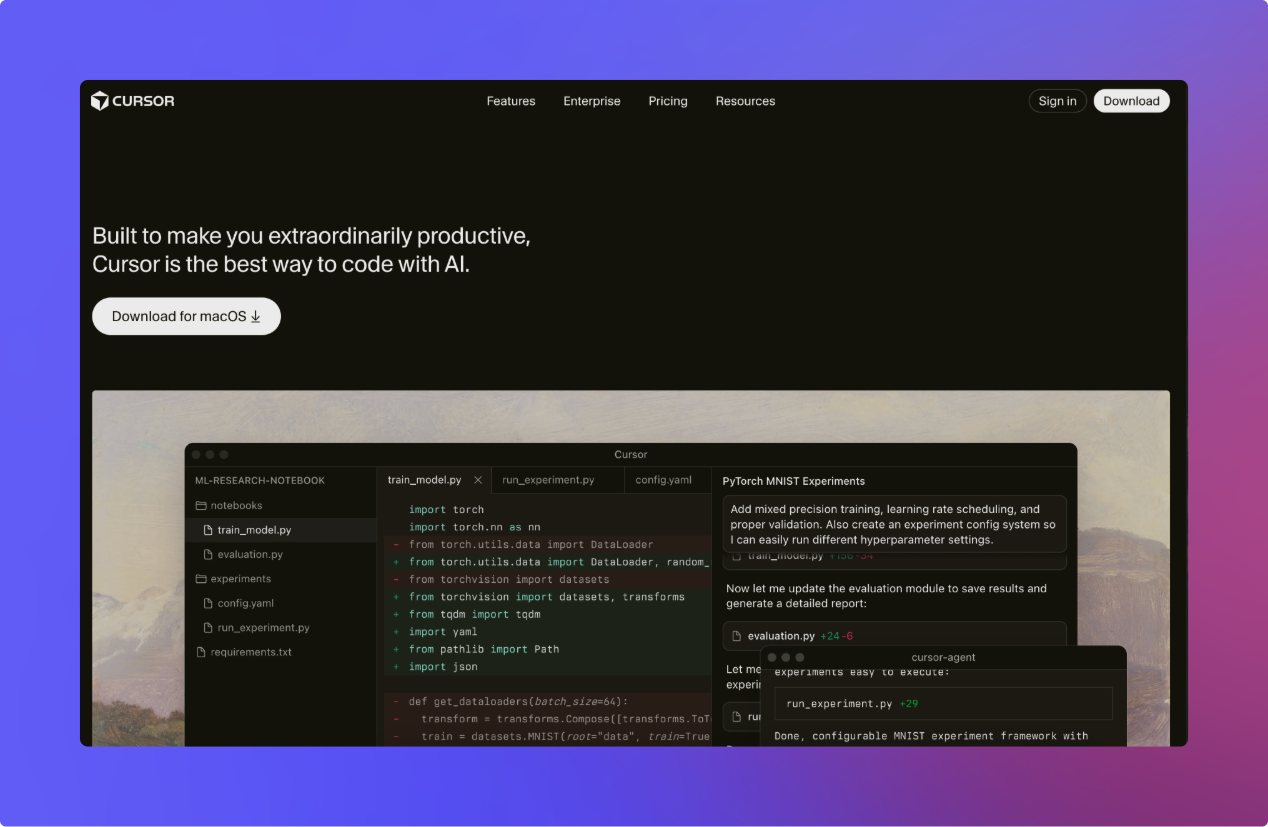Open the Features menu
1268x827 pixels.
click(x=511, y=101)
